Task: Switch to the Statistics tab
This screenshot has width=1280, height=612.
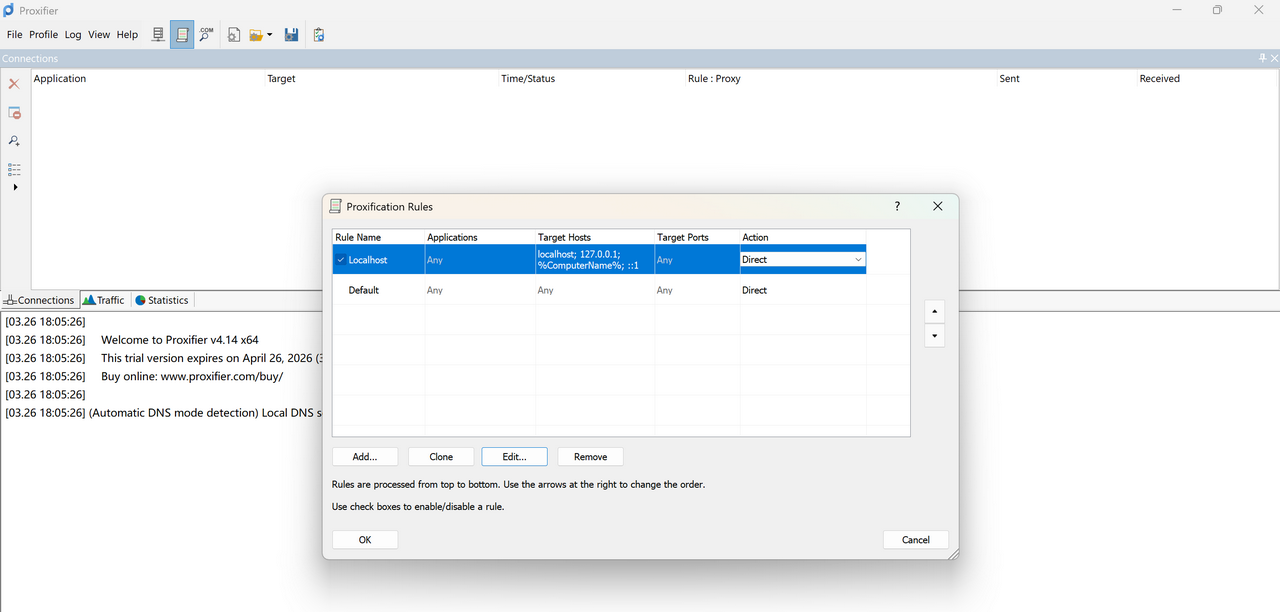Action: pyautogui.click(x=161, y=300)
